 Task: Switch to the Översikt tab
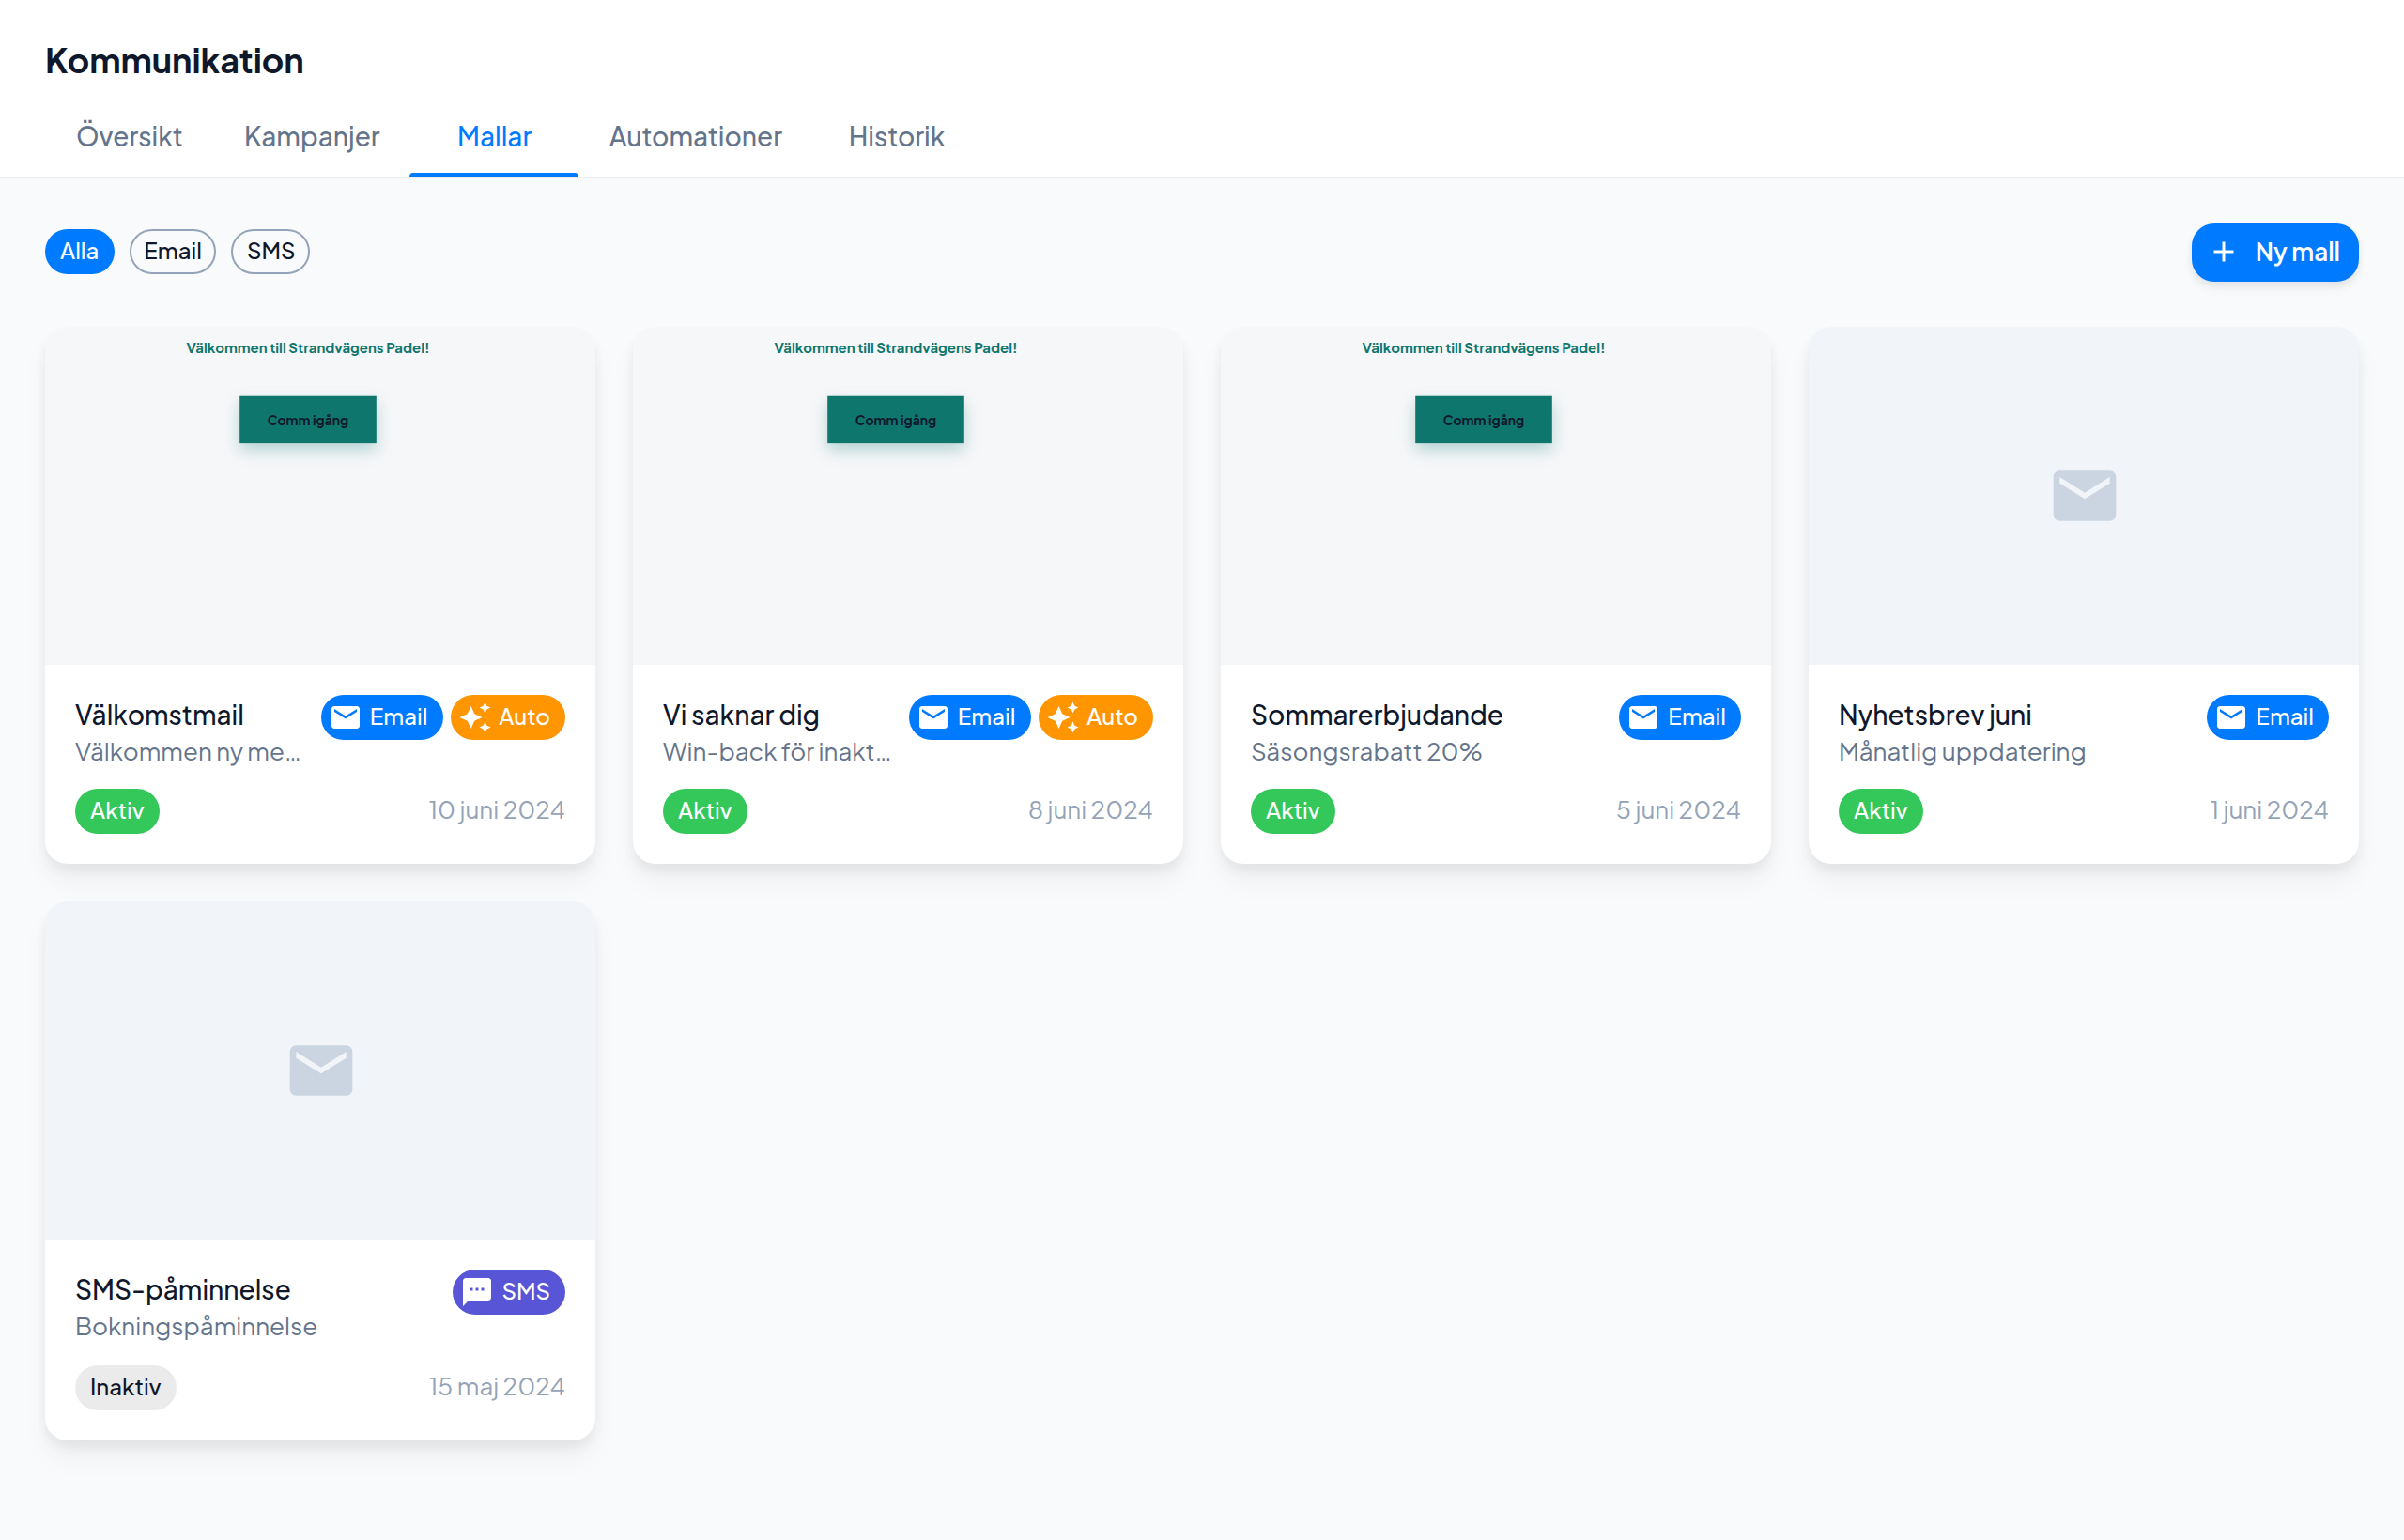129,136
